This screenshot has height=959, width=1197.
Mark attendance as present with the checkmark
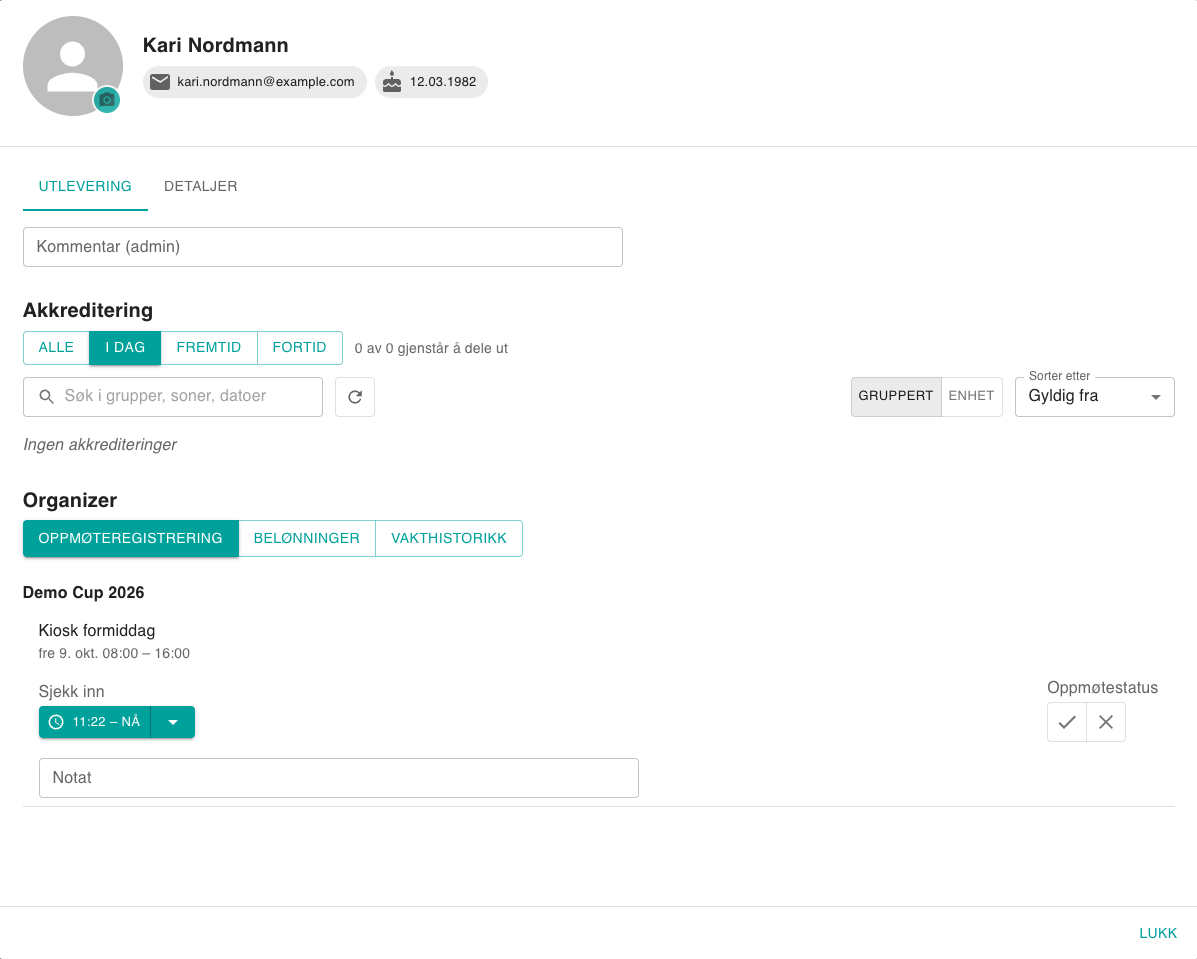[x=1066, y=722]
